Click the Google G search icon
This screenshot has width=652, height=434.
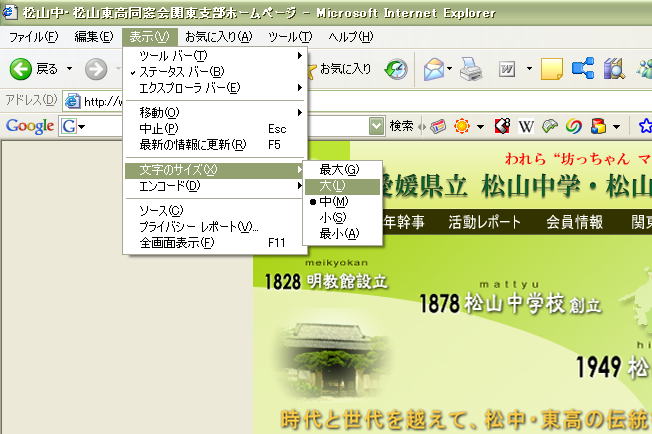(x=69, y=126)
